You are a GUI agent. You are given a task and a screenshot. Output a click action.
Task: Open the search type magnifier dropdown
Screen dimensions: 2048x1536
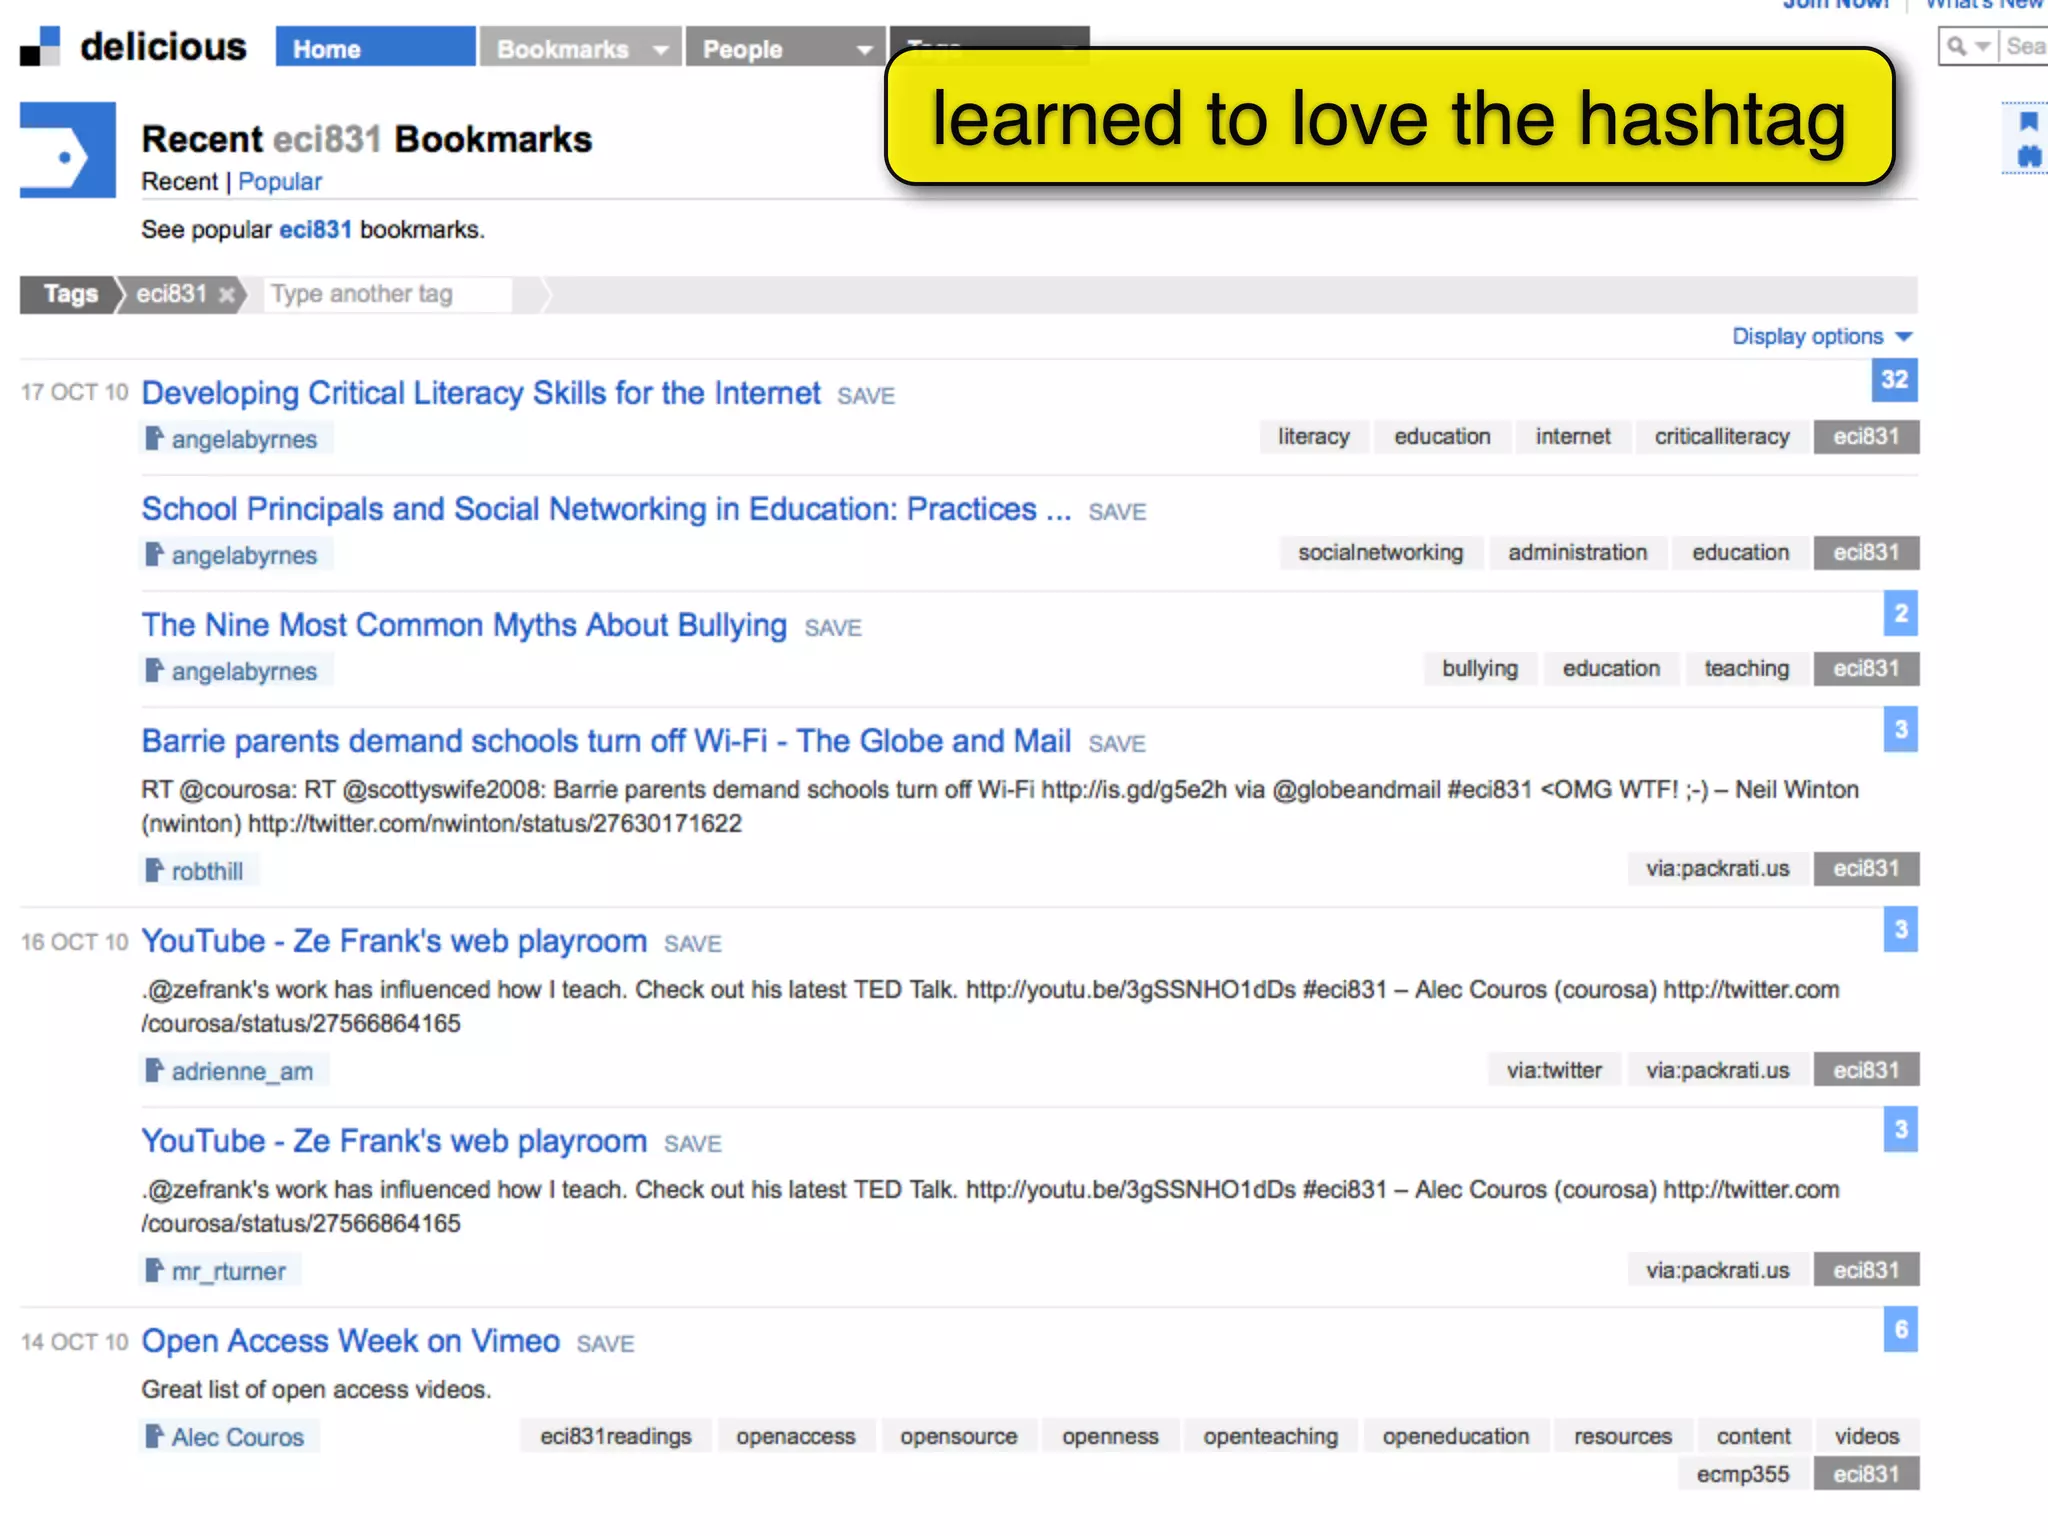1968,46
